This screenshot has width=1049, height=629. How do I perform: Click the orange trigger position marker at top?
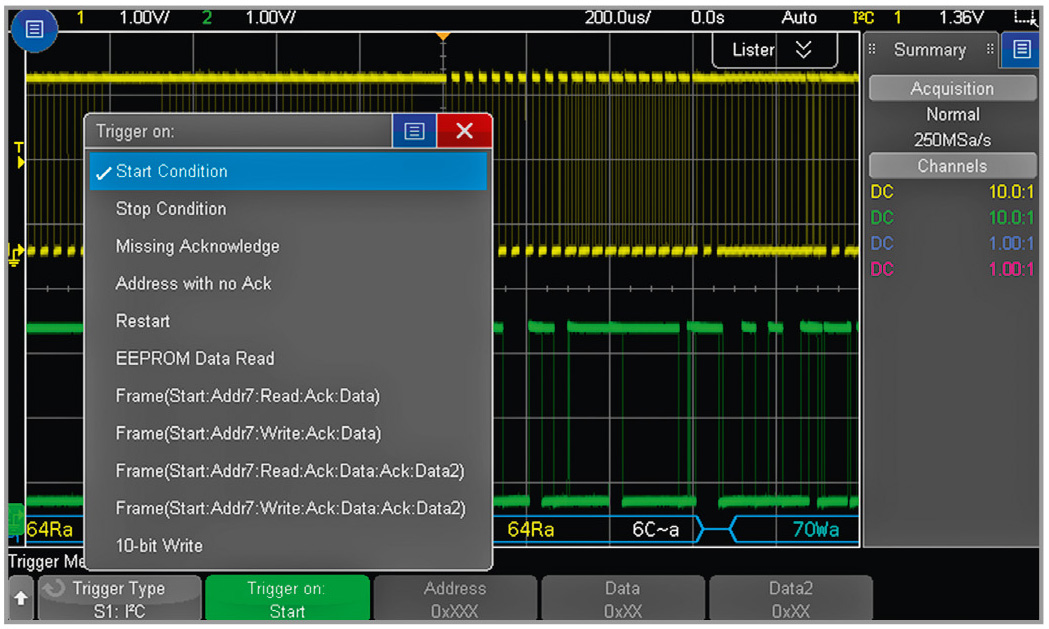click(443, 37)
